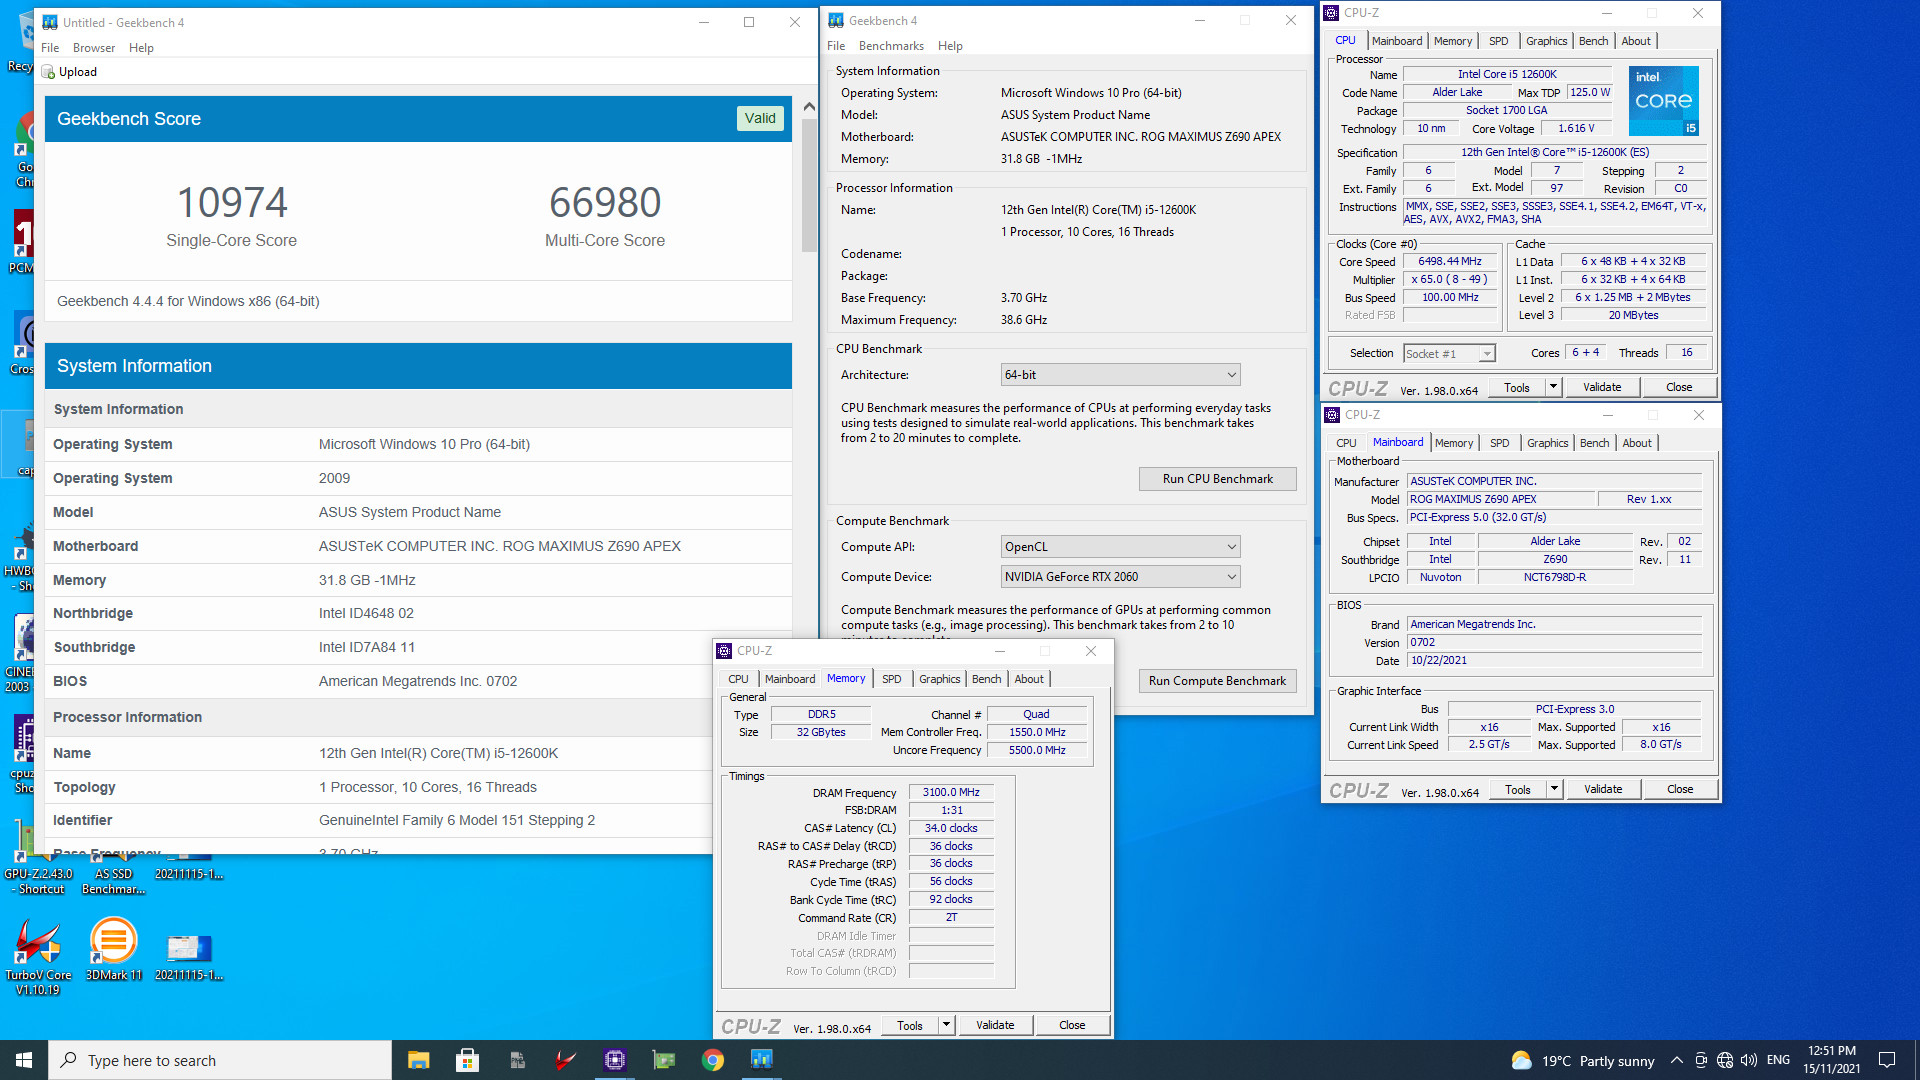This screenshot has height=1080, width=1920.
Task: Open the Browser menu in Geekbench
Action: pyautogui.click(x=94, y=48)
